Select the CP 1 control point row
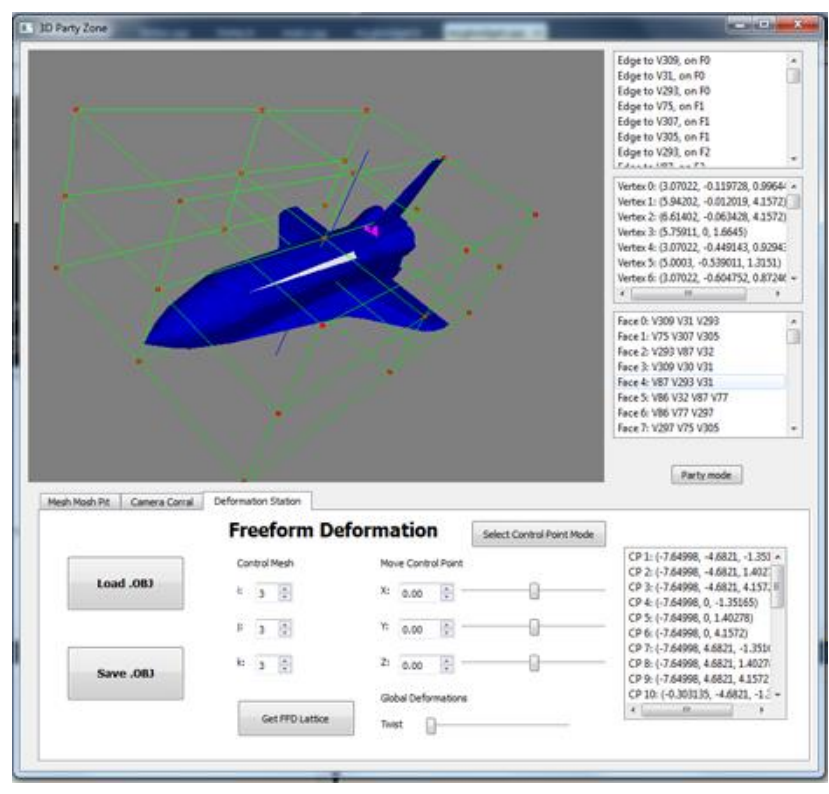The image size is (829, 794). pos(699,557)
